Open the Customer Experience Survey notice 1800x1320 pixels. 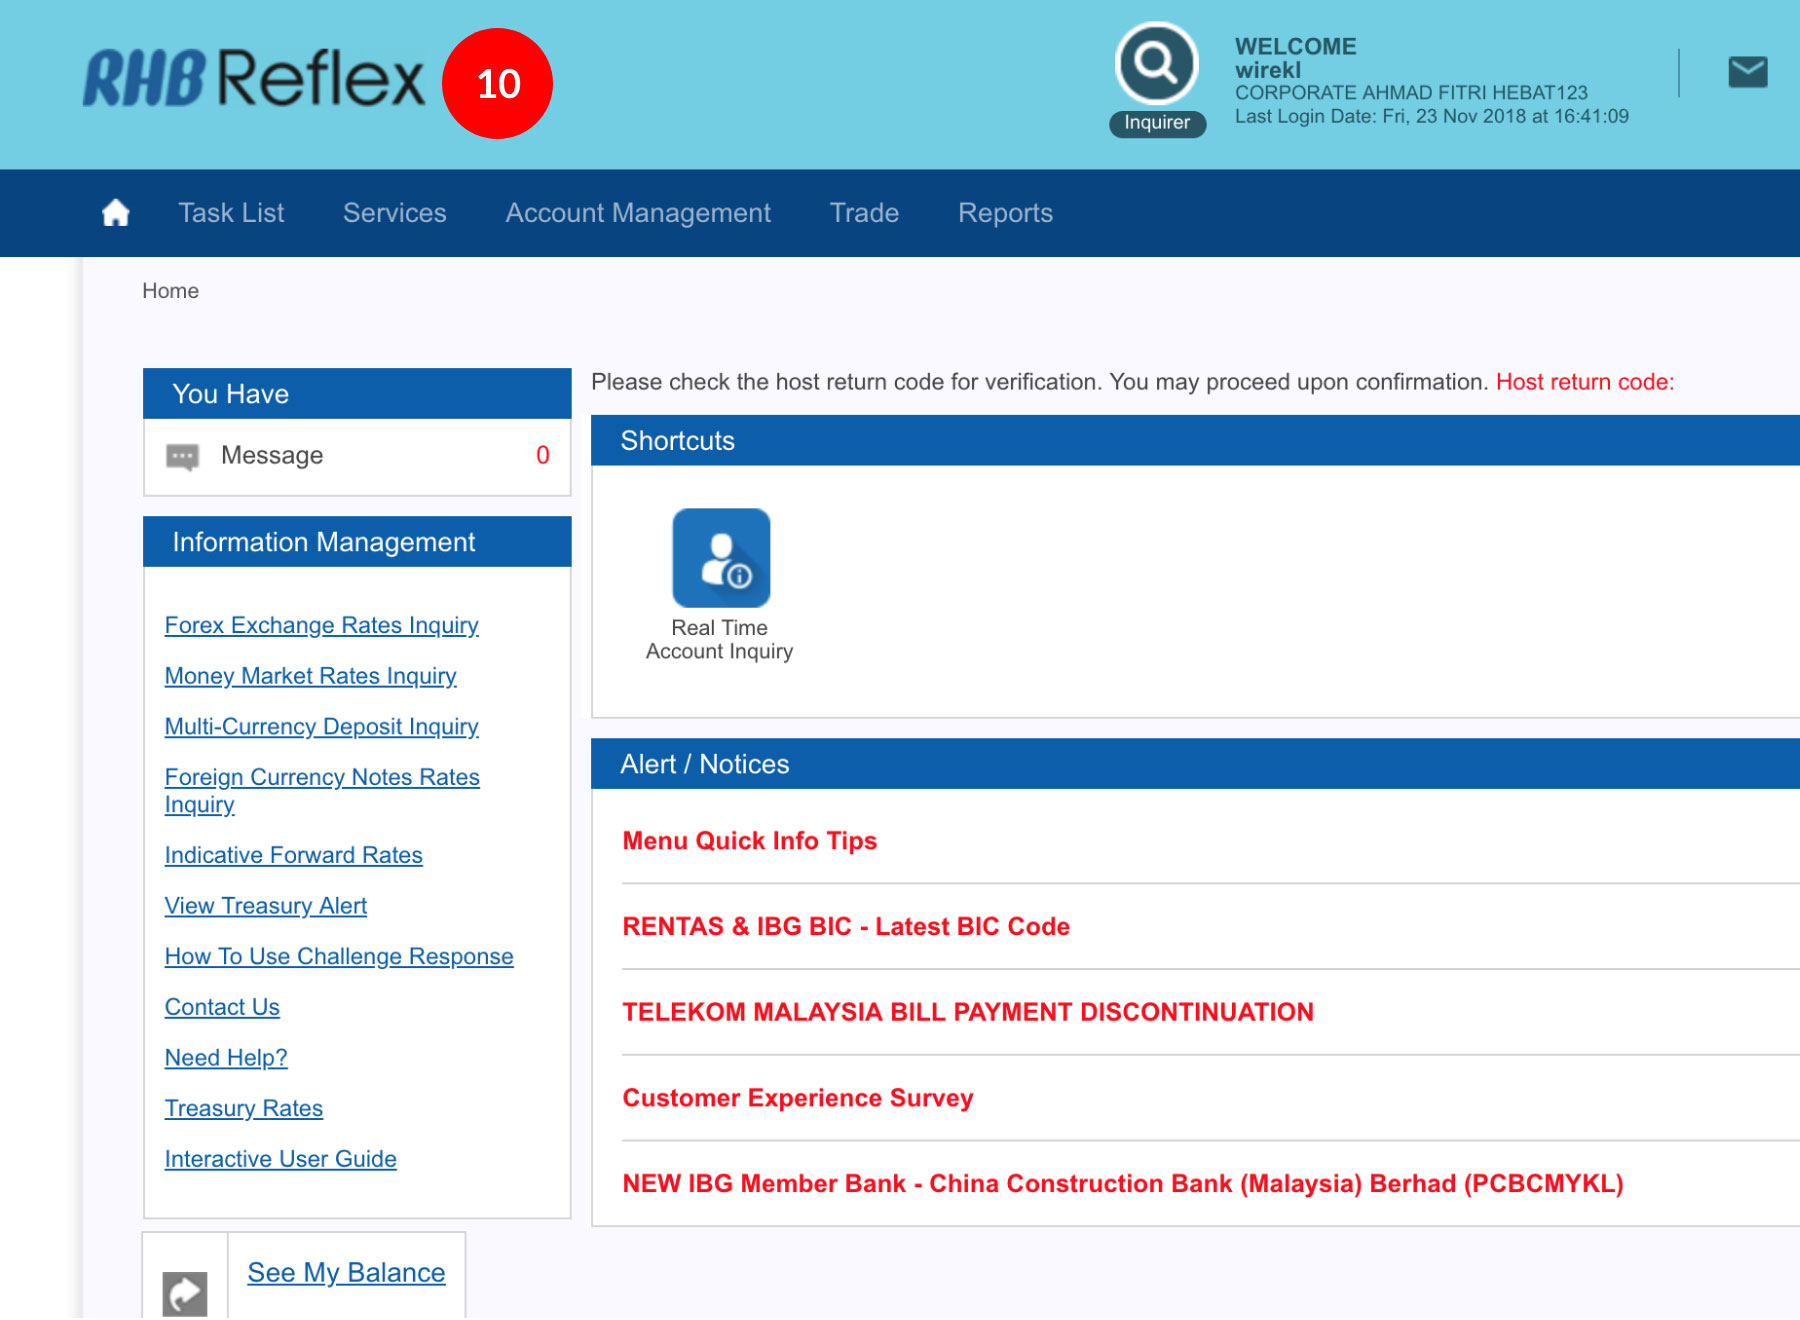(797, 1098)
